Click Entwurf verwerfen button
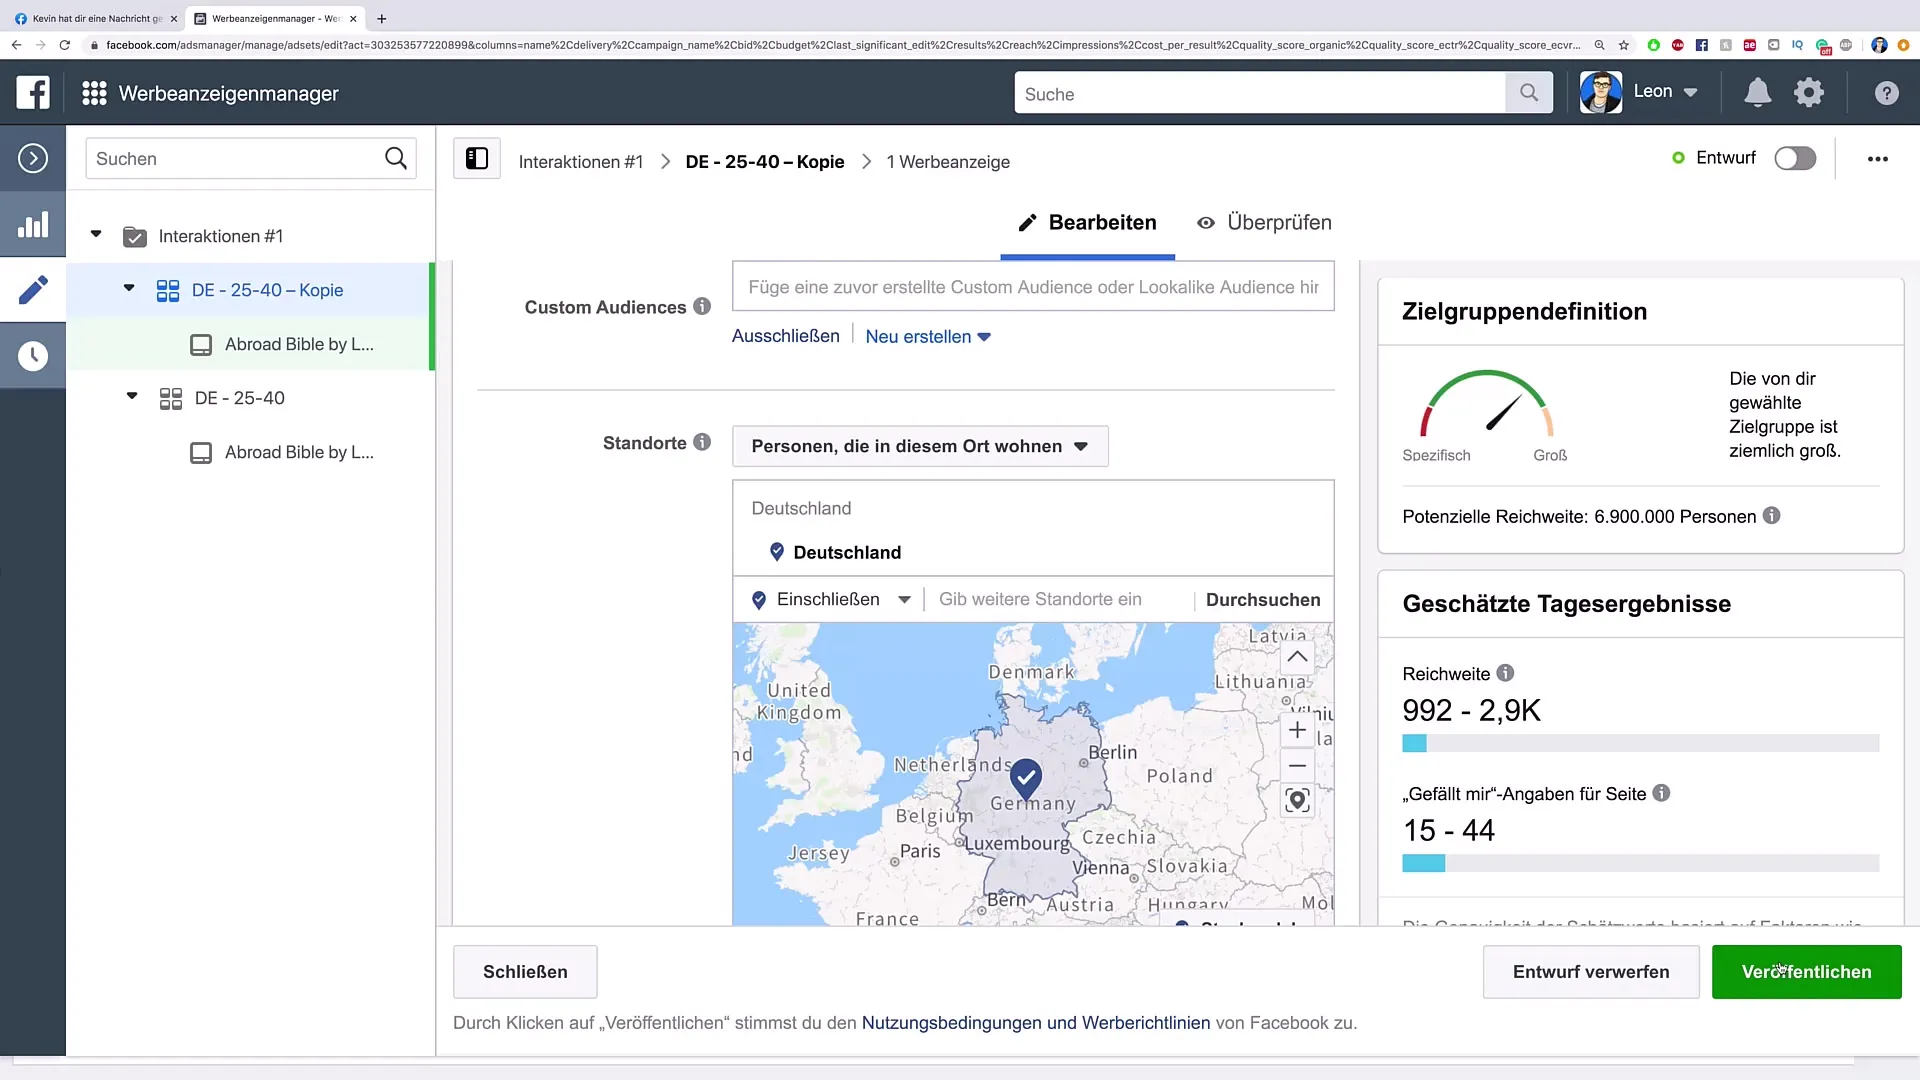1920x1080 pixels. click(x=1591, y=972)
